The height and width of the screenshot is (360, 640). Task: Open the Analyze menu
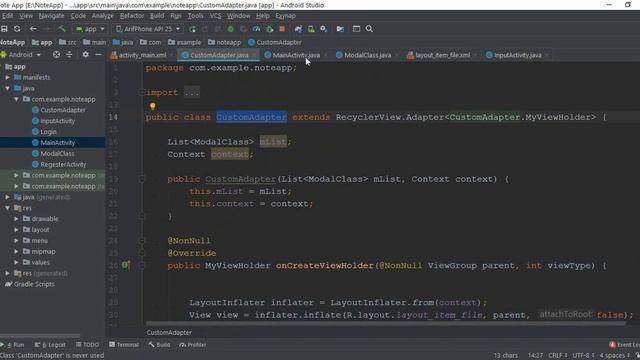point(102,16)
